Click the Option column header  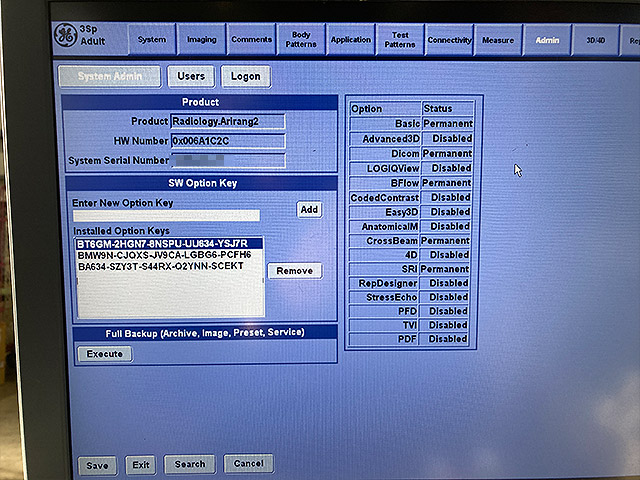coord(385,109)
